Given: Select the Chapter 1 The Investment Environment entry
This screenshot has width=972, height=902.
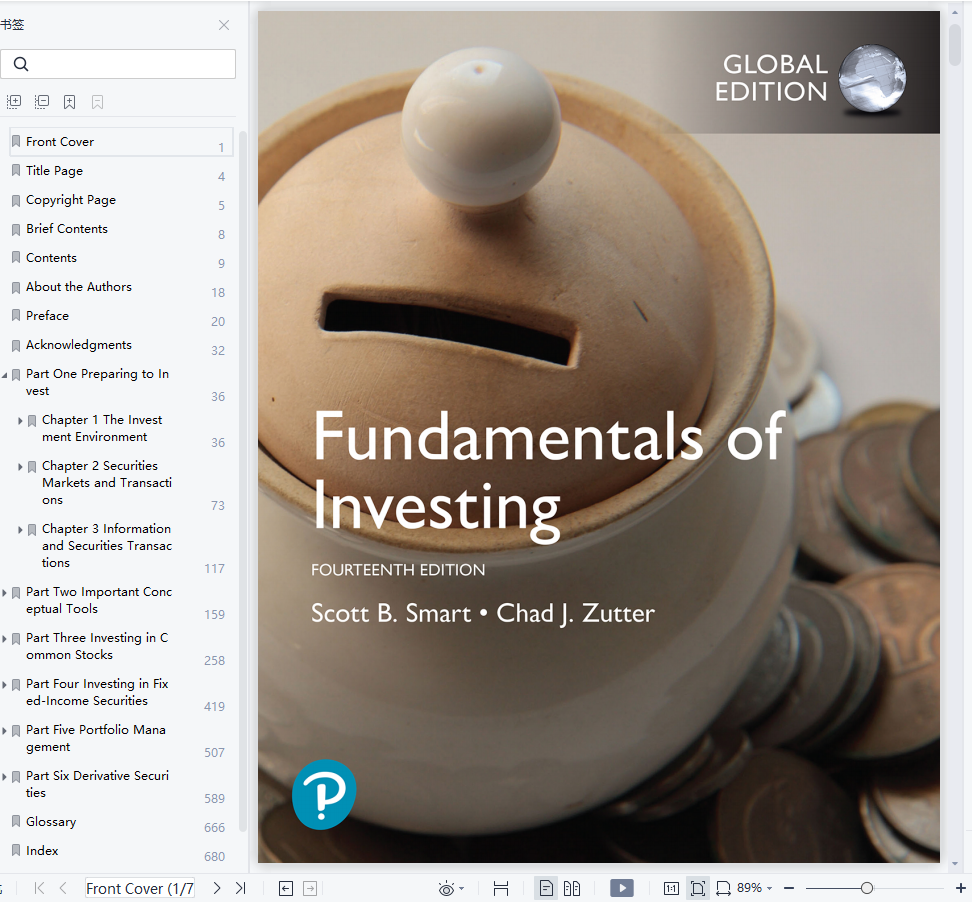Looking at the screenshot, I should point(102,428).
